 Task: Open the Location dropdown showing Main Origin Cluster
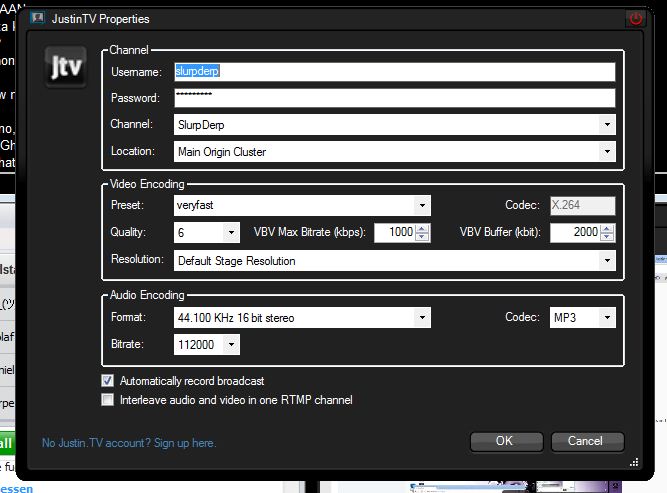point(394,152)
